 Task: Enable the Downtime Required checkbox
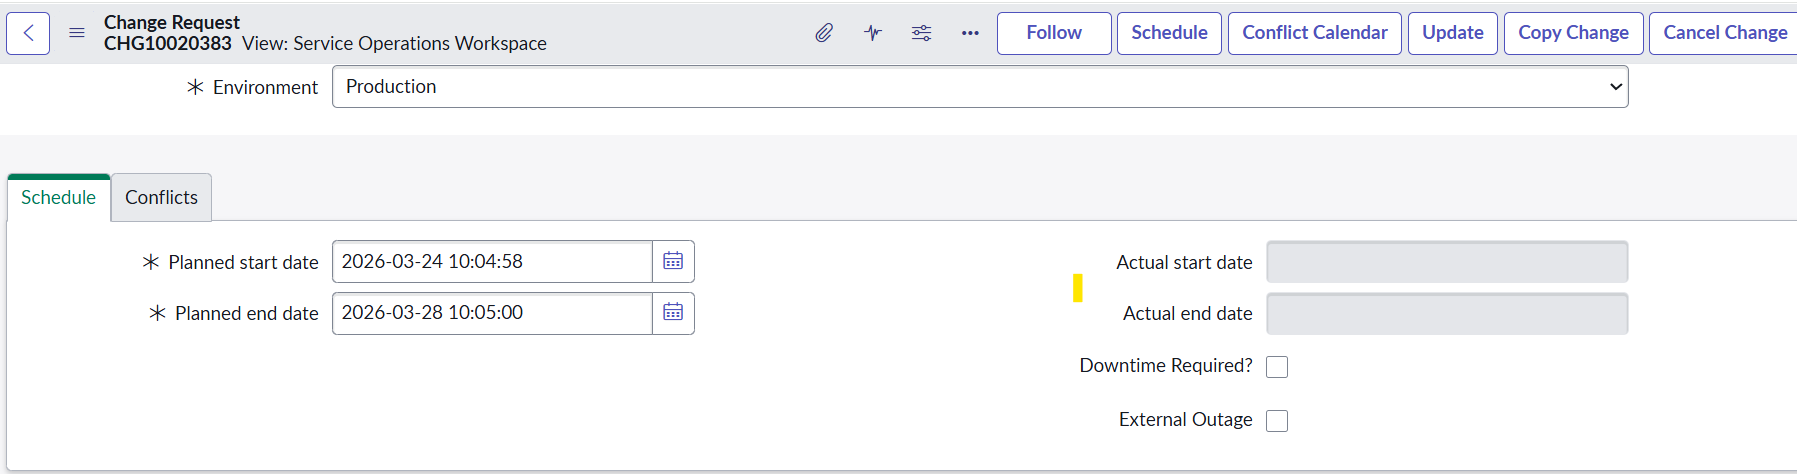click(x=1277, y=367)
